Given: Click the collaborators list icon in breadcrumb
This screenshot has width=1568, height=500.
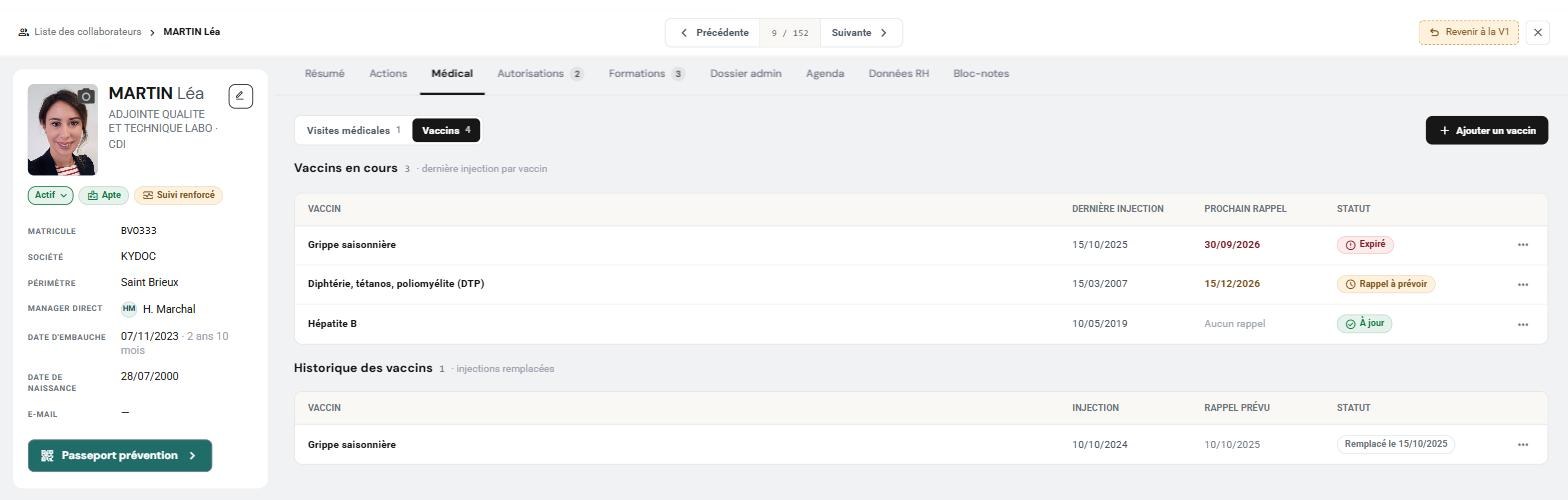Looking at the screenshot, I should tap(23, 33).
